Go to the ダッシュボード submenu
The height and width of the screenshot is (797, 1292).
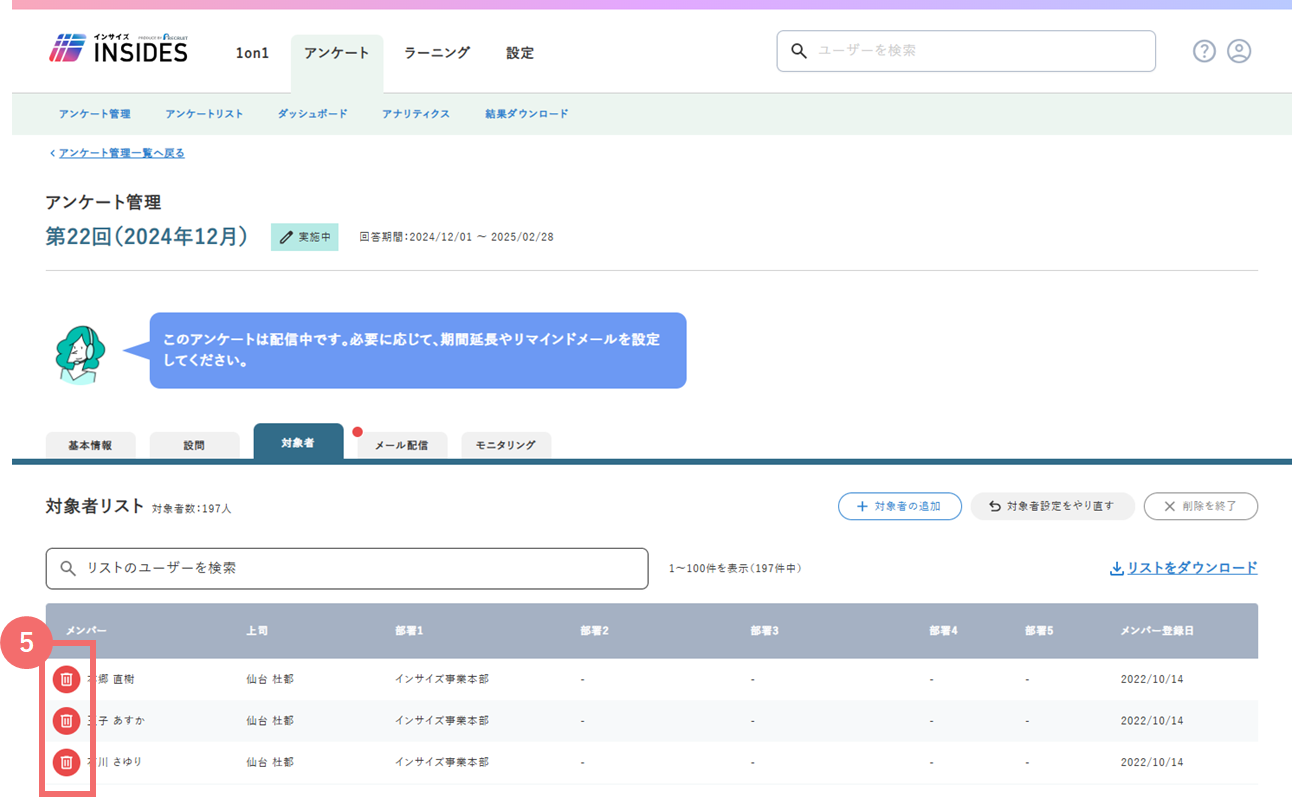[x=313, y=114]
